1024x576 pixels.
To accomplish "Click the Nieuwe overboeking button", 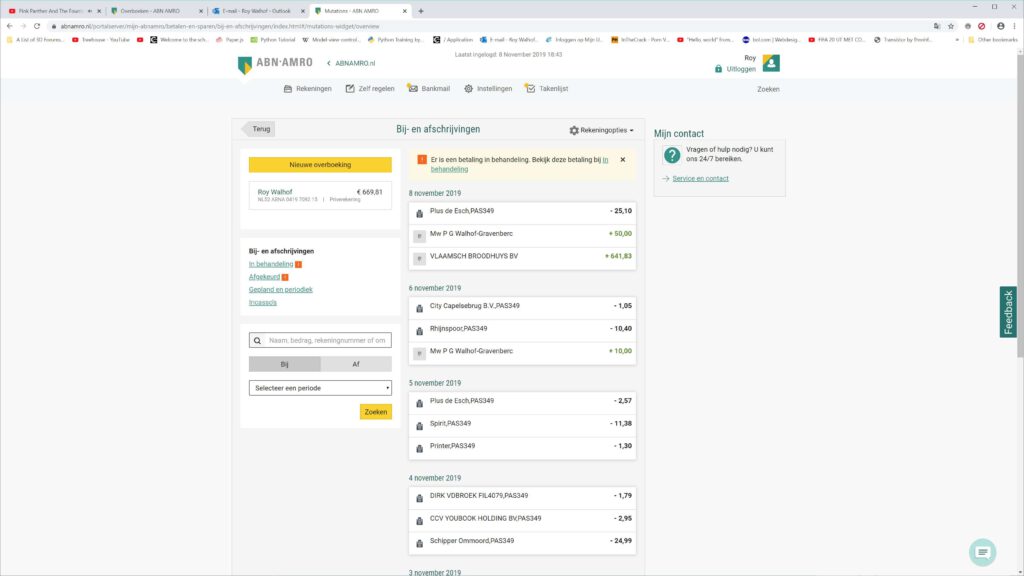I will coord(320,165).
